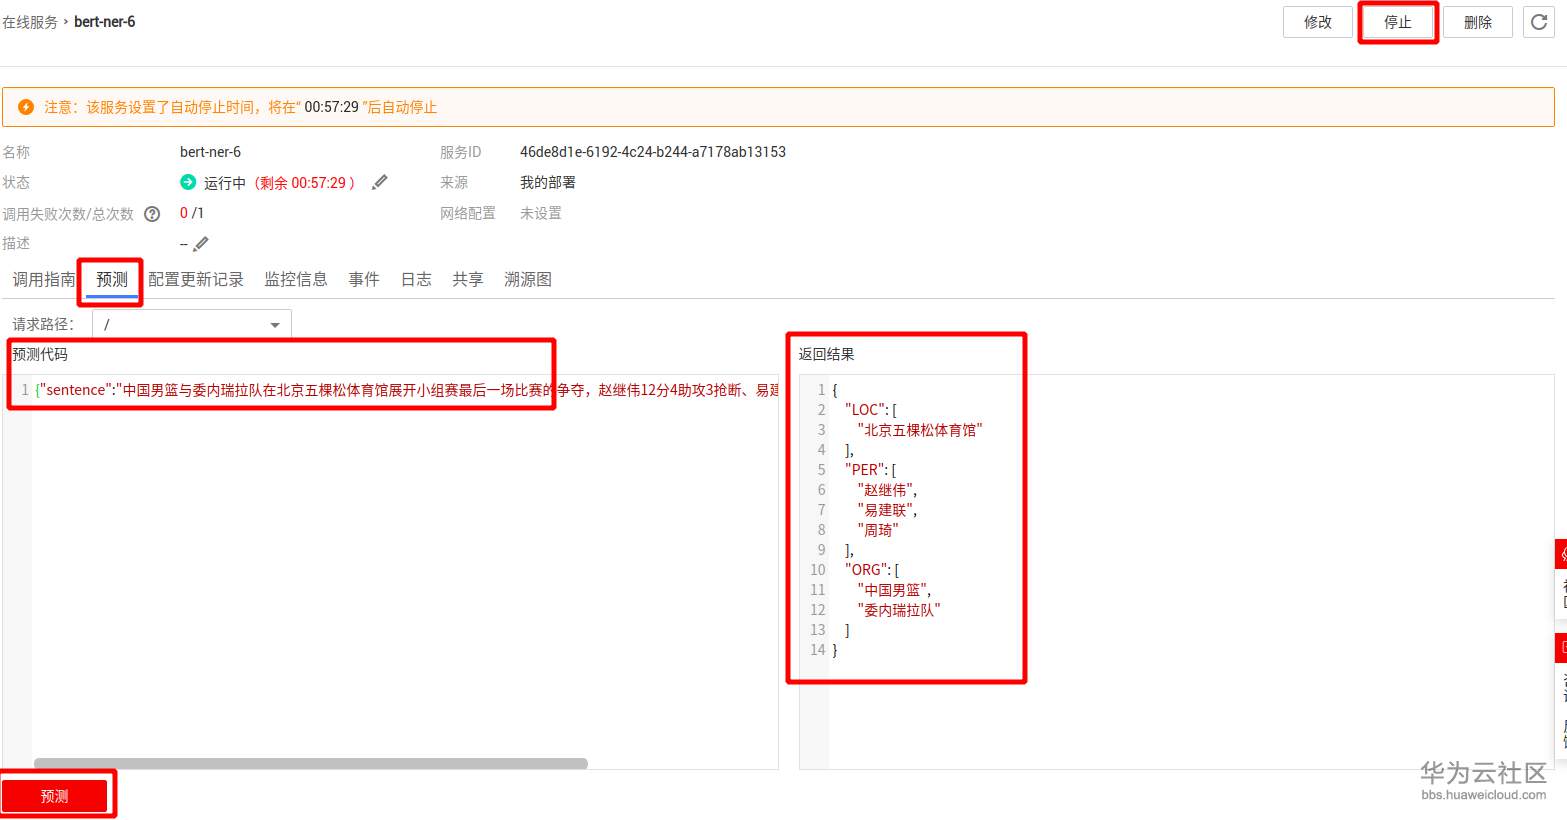Click the 预测代码 heading

point(40,354)
